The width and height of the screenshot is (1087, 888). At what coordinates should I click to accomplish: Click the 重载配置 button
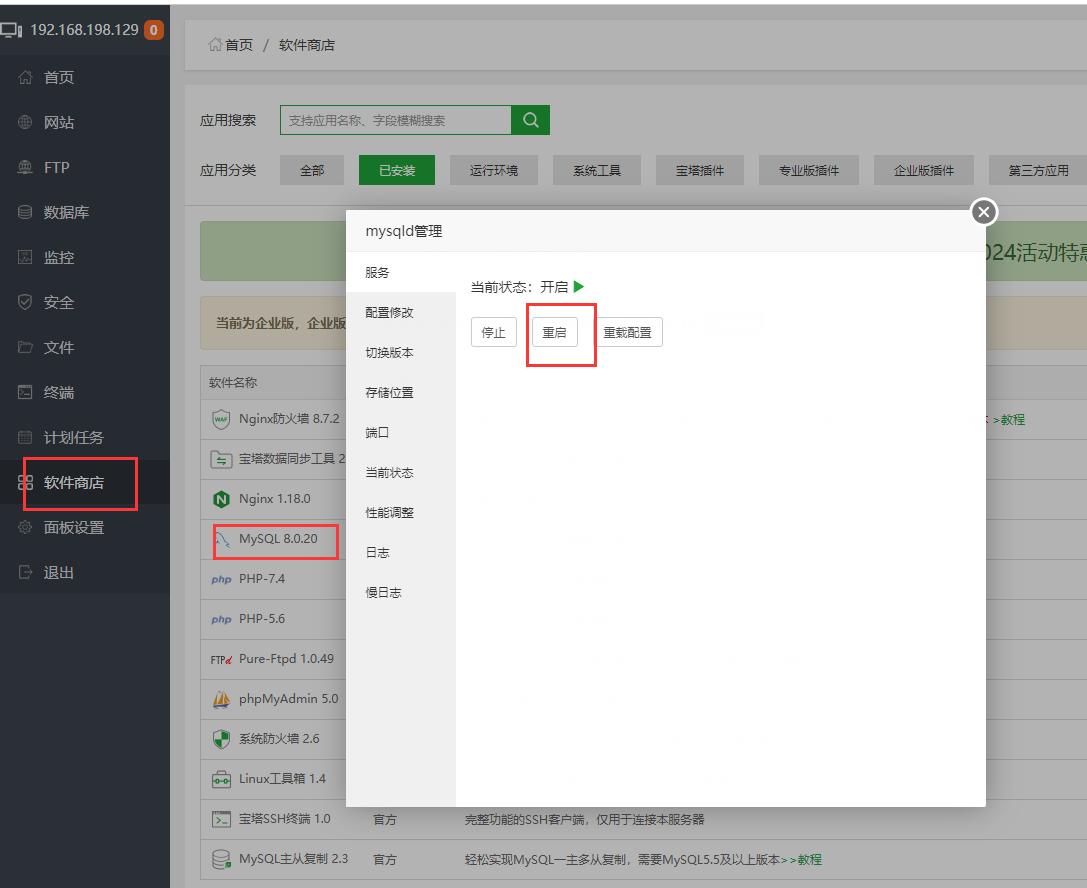(x=628, y=332)
